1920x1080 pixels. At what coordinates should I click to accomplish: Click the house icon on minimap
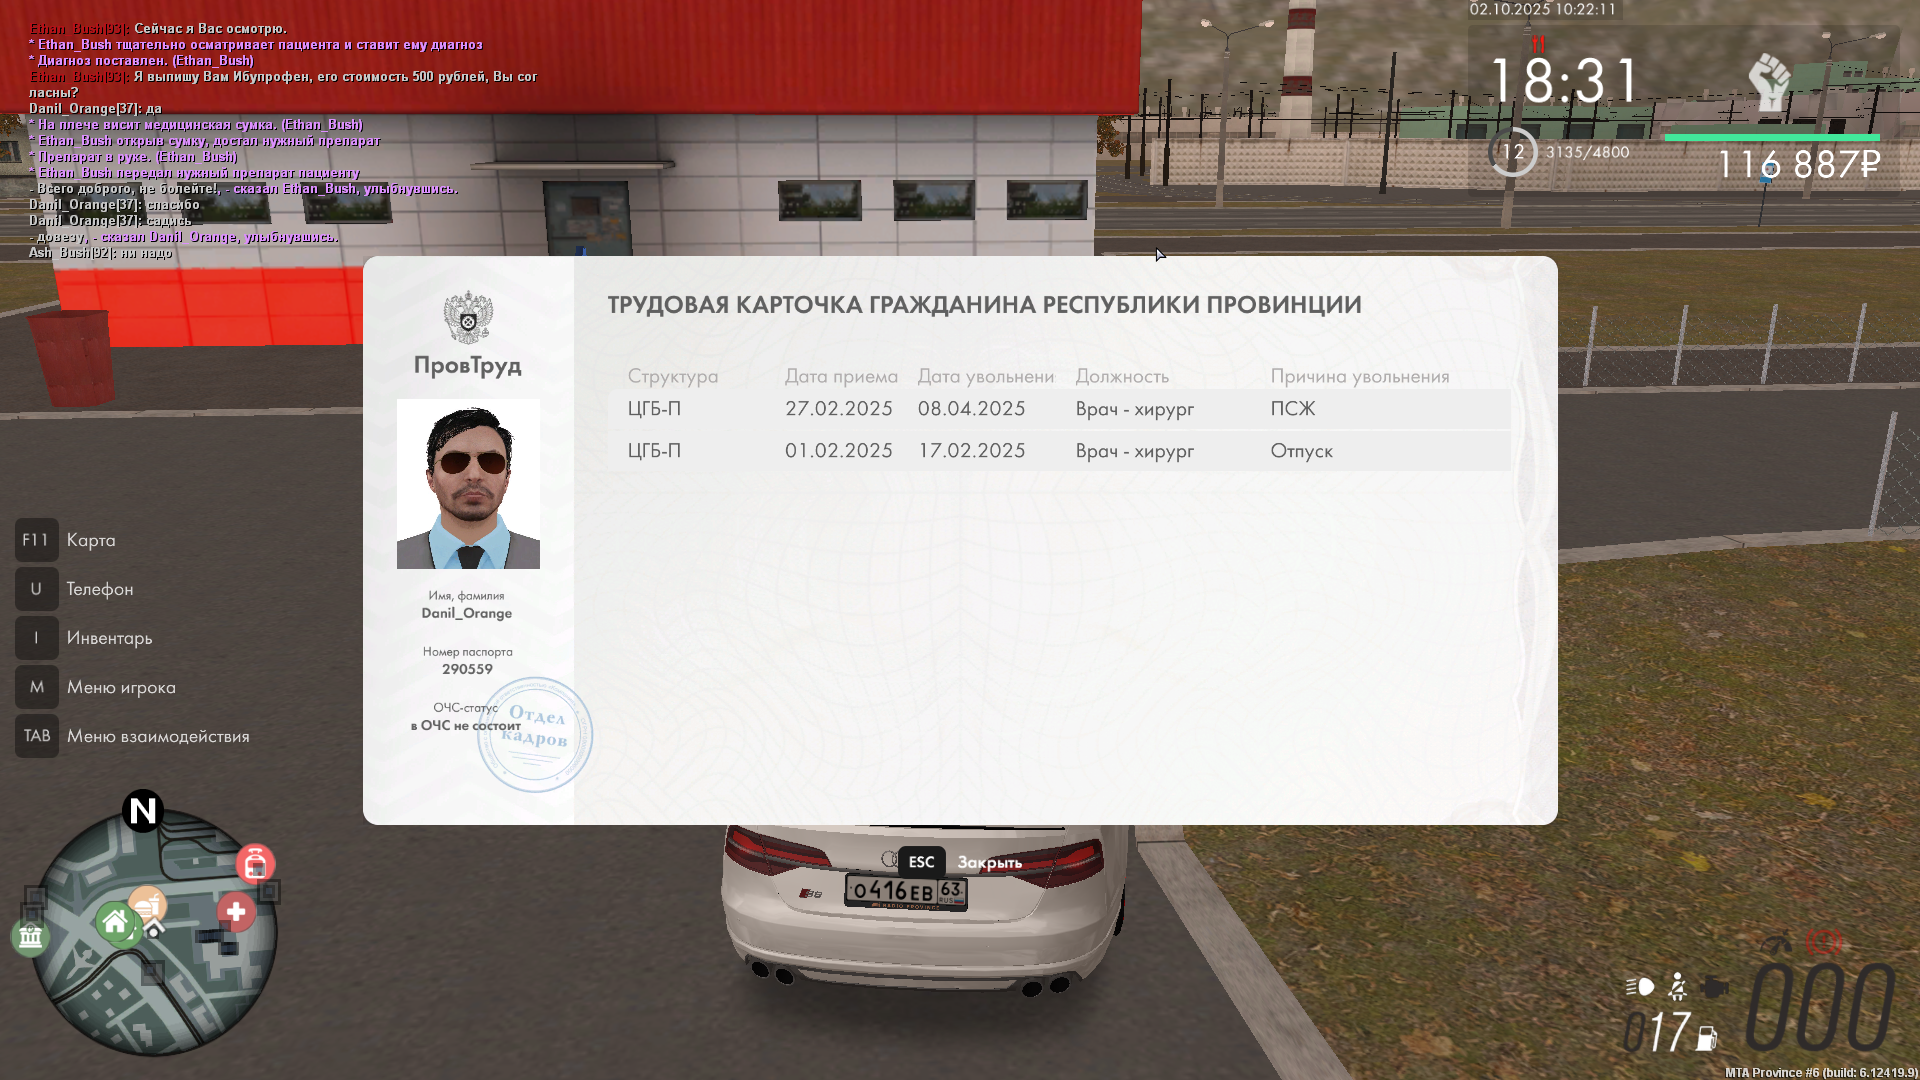pos(116,922)
